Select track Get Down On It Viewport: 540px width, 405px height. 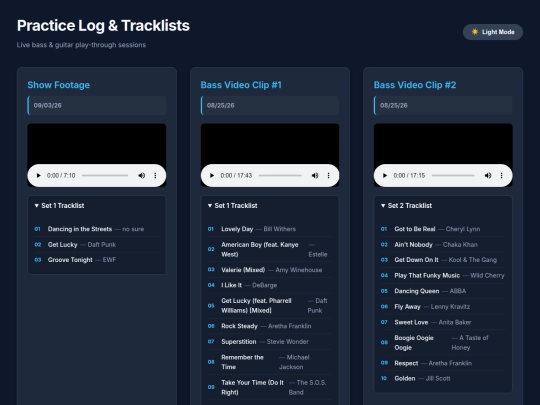(x=443, y=260)
